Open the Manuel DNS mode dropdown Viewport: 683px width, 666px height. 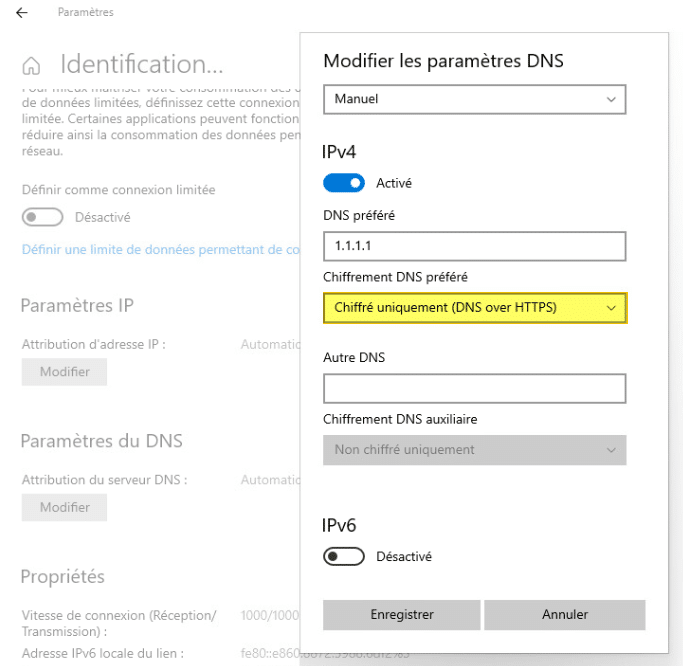click(474, 99)
